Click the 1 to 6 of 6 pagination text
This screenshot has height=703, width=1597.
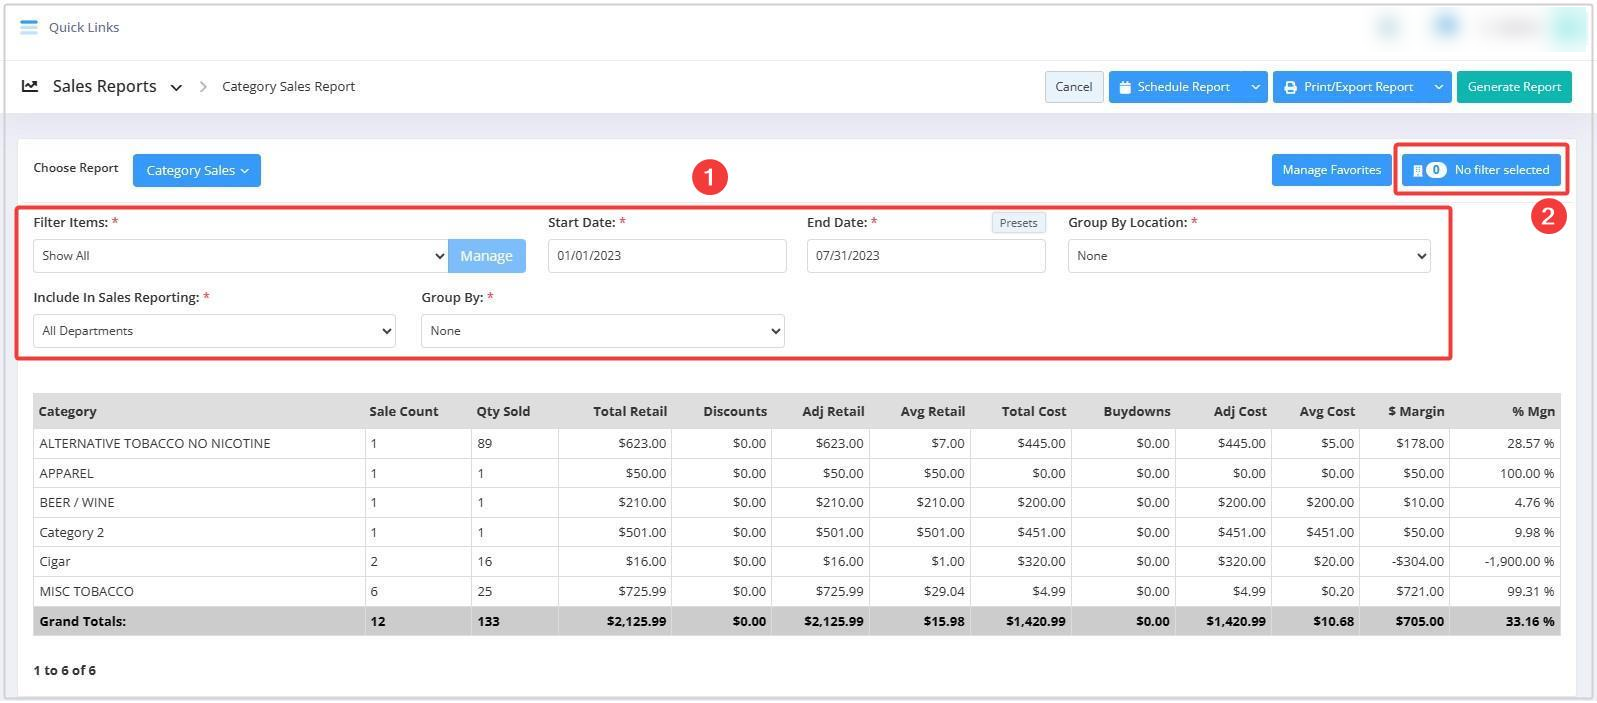coord(65,670)
